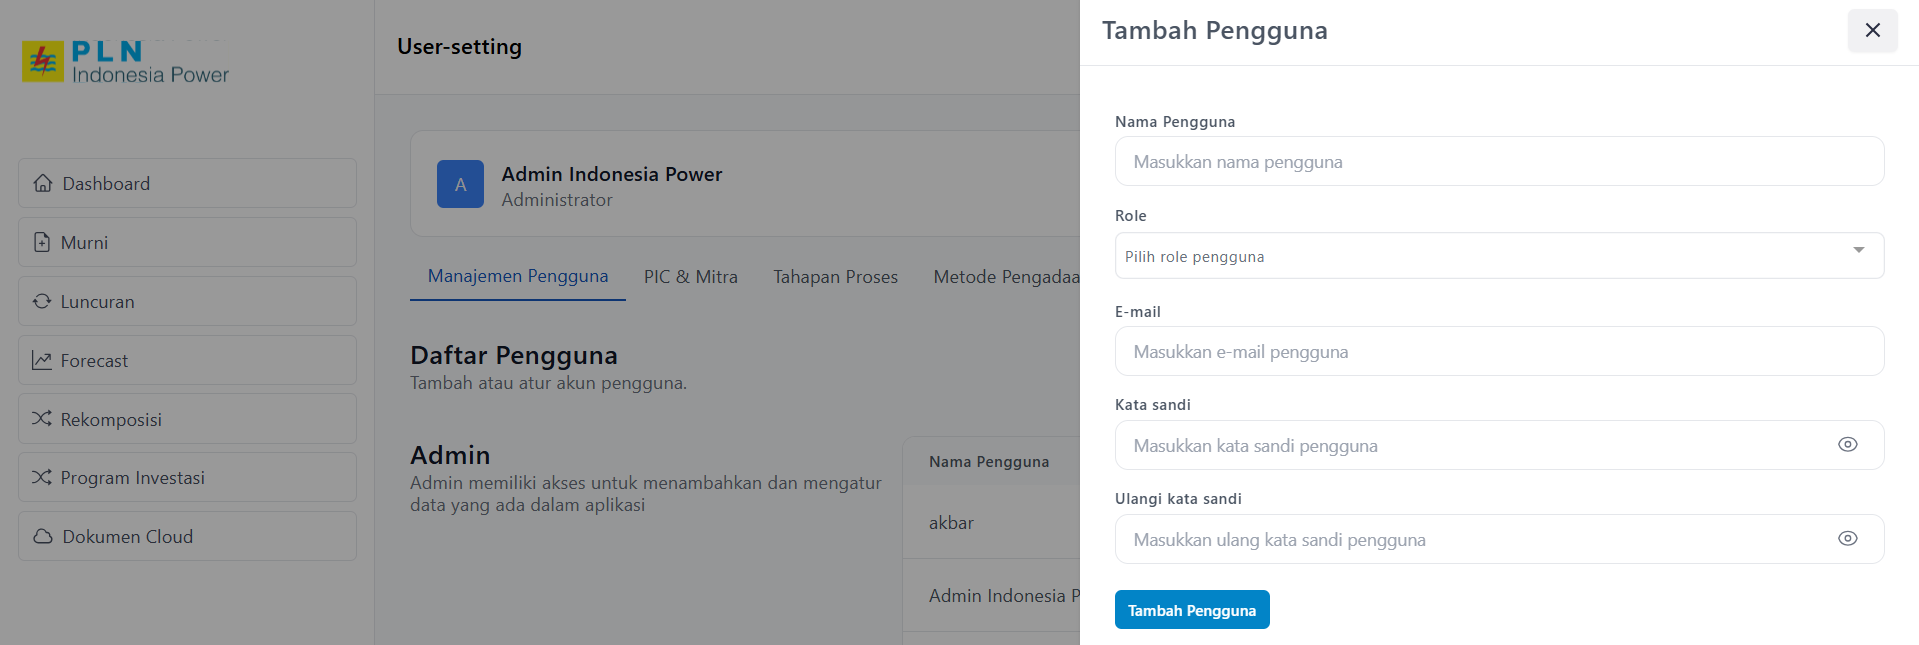Show password in Ulangi kata sandi field
The image size is (1919, 645).
click(x=1847, y=539)
